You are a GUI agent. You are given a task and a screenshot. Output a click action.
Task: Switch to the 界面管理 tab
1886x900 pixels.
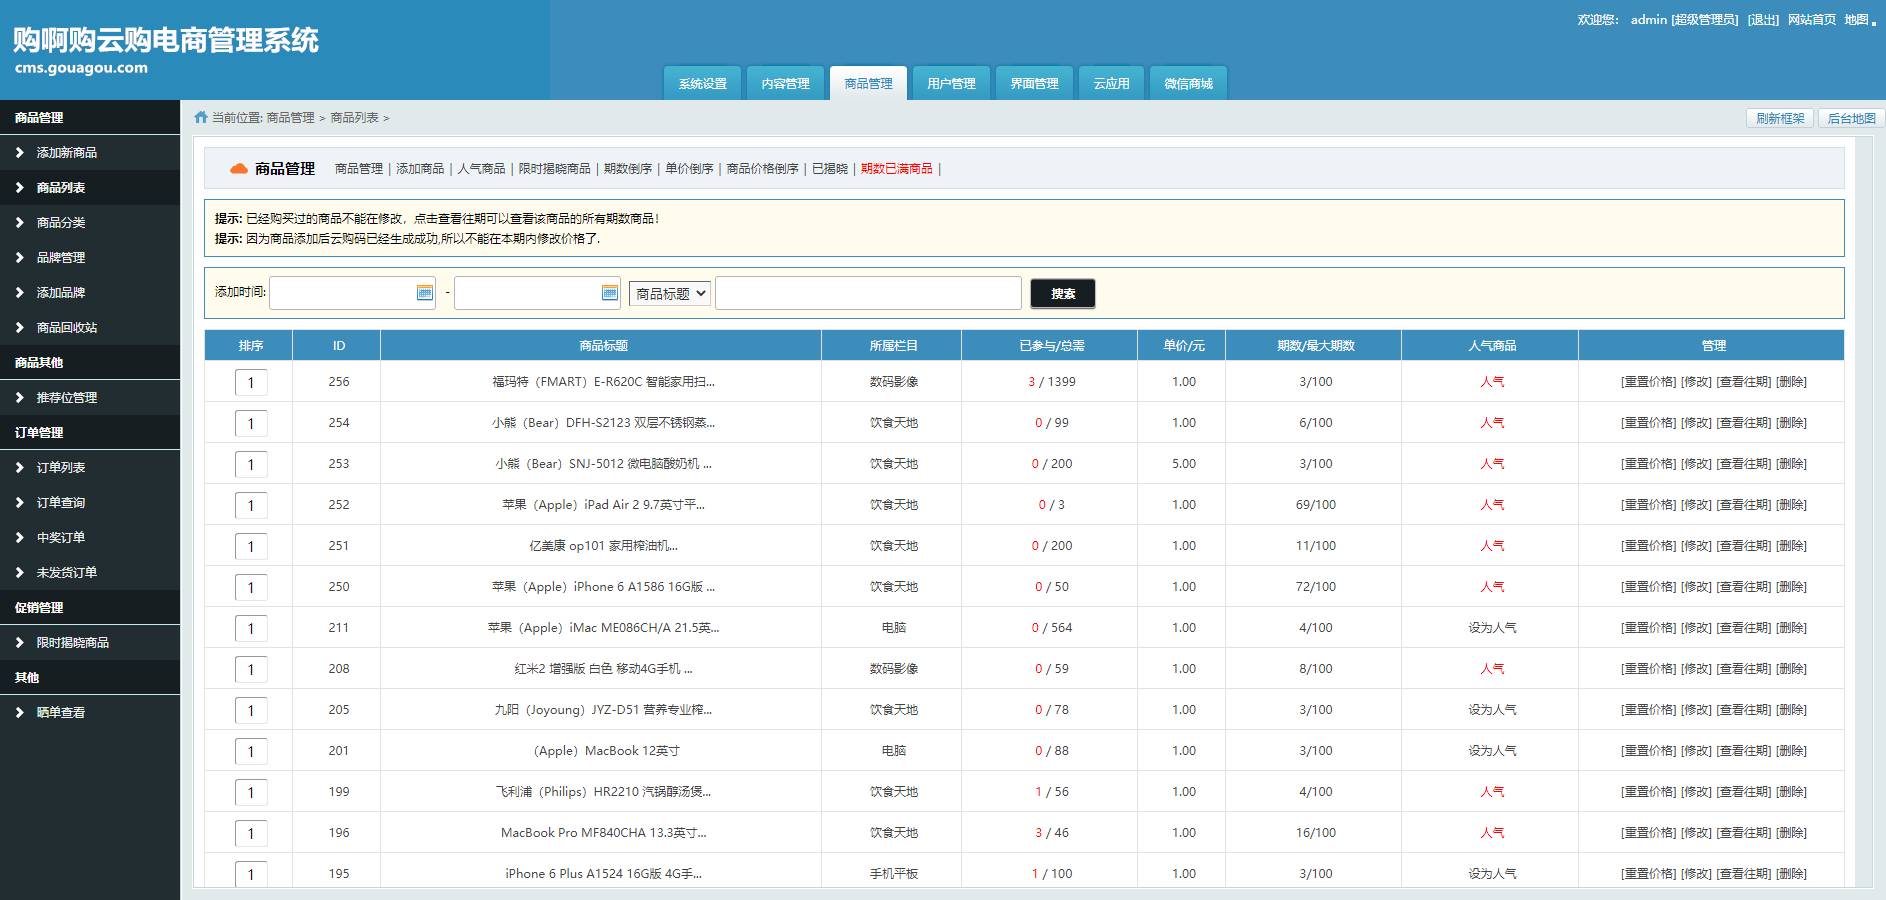coord(1034,84)
